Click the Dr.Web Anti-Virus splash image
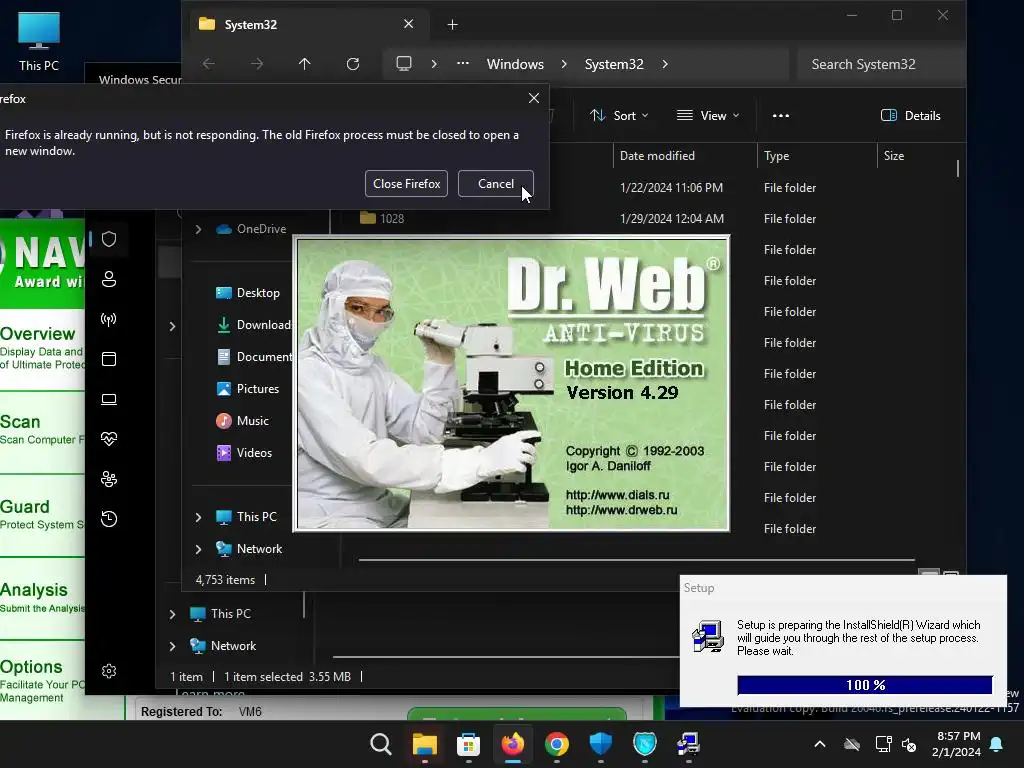The image size is (1024, 768). pos(511,383)
